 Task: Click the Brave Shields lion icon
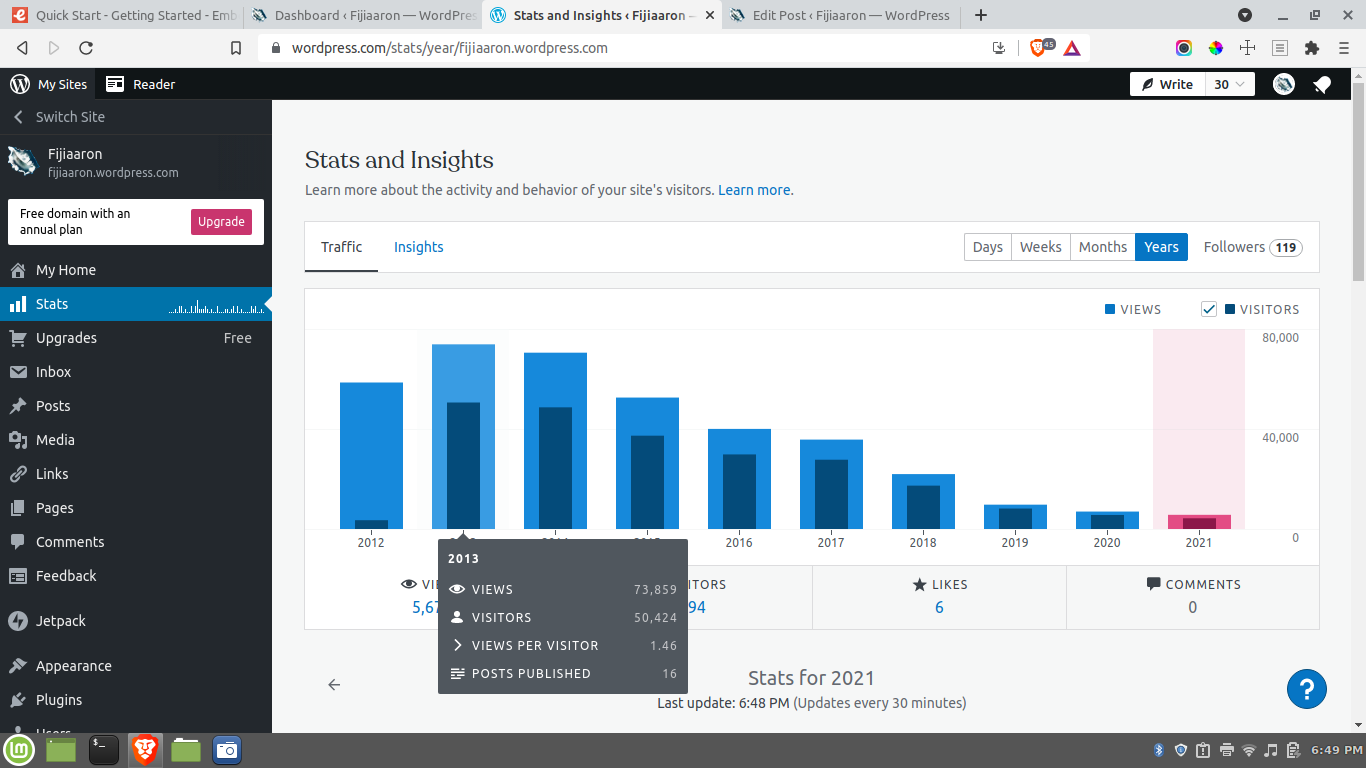pyautogui.click(x=1038, y=48)
